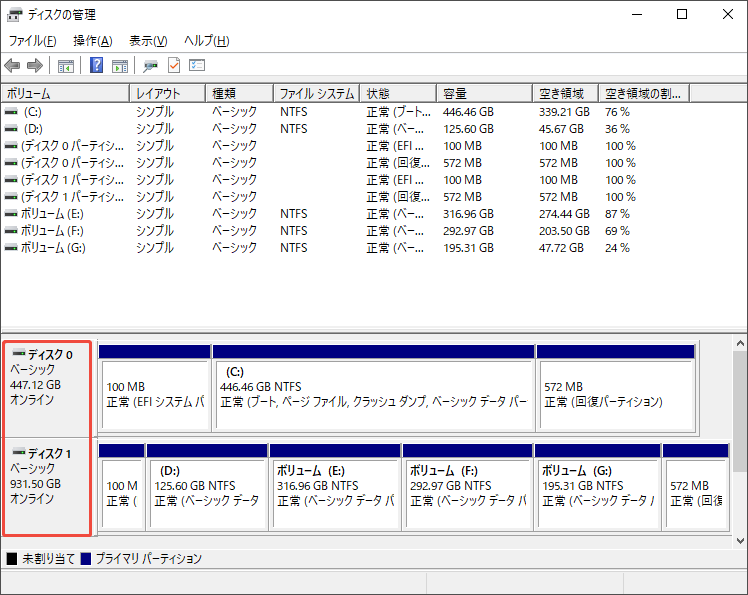Click the Disk Management app title icon

[x=14, y=14]
